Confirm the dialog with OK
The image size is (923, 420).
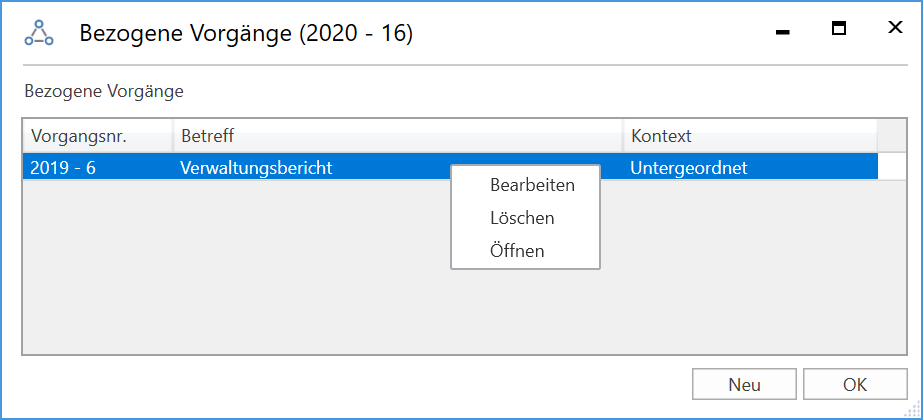point(854,385)
